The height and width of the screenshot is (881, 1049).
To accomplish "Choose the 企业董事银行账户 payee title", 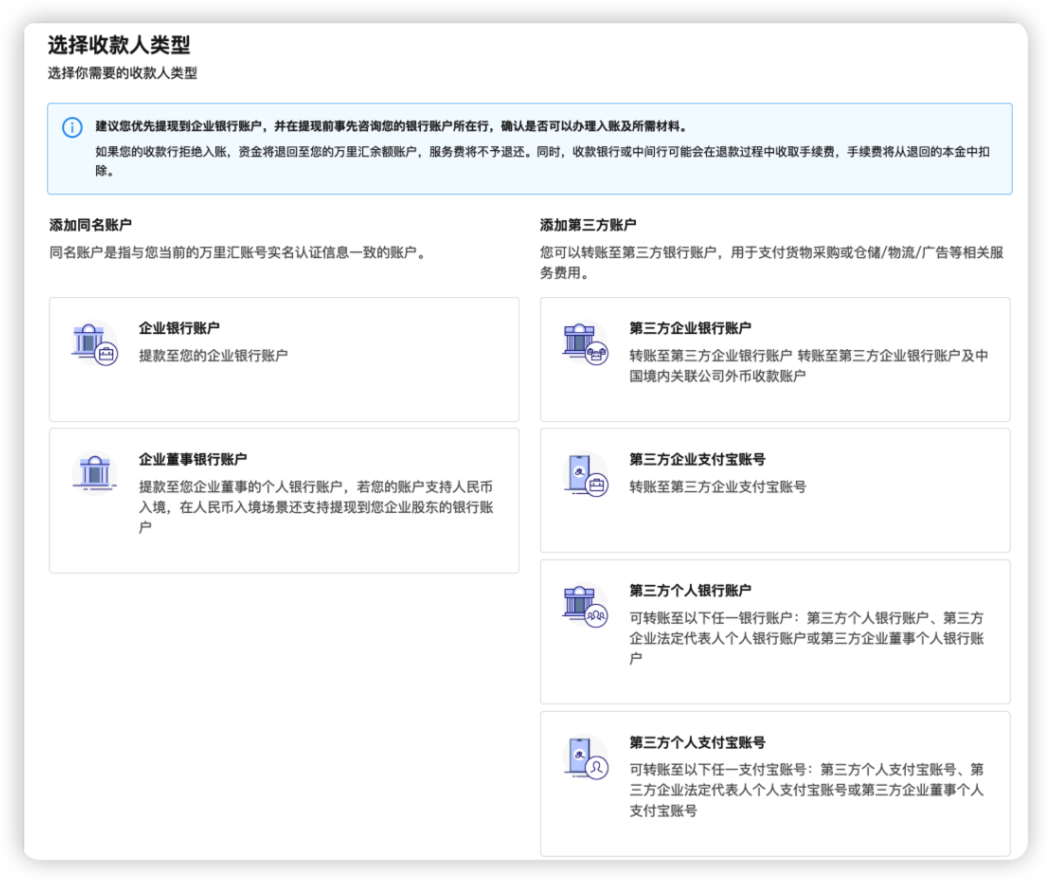I will tap(192, 459).
